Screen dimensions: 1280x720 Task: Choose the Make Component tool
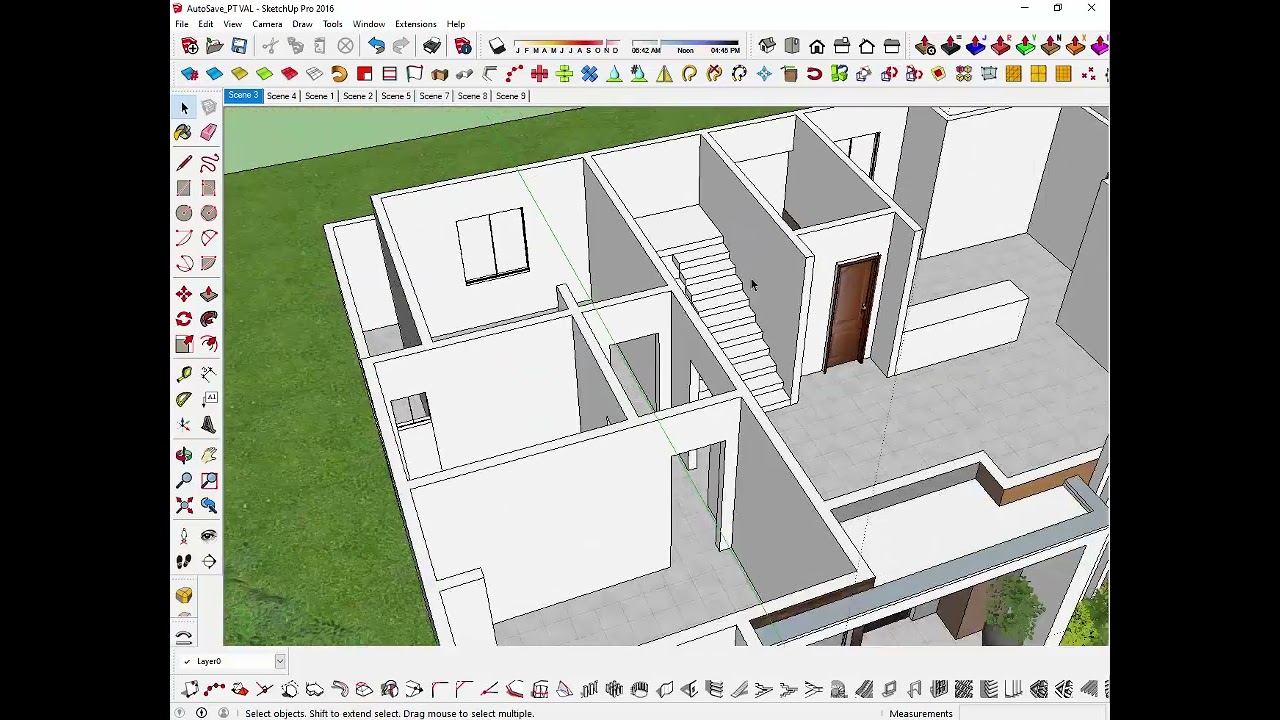(x=209, y=107)
